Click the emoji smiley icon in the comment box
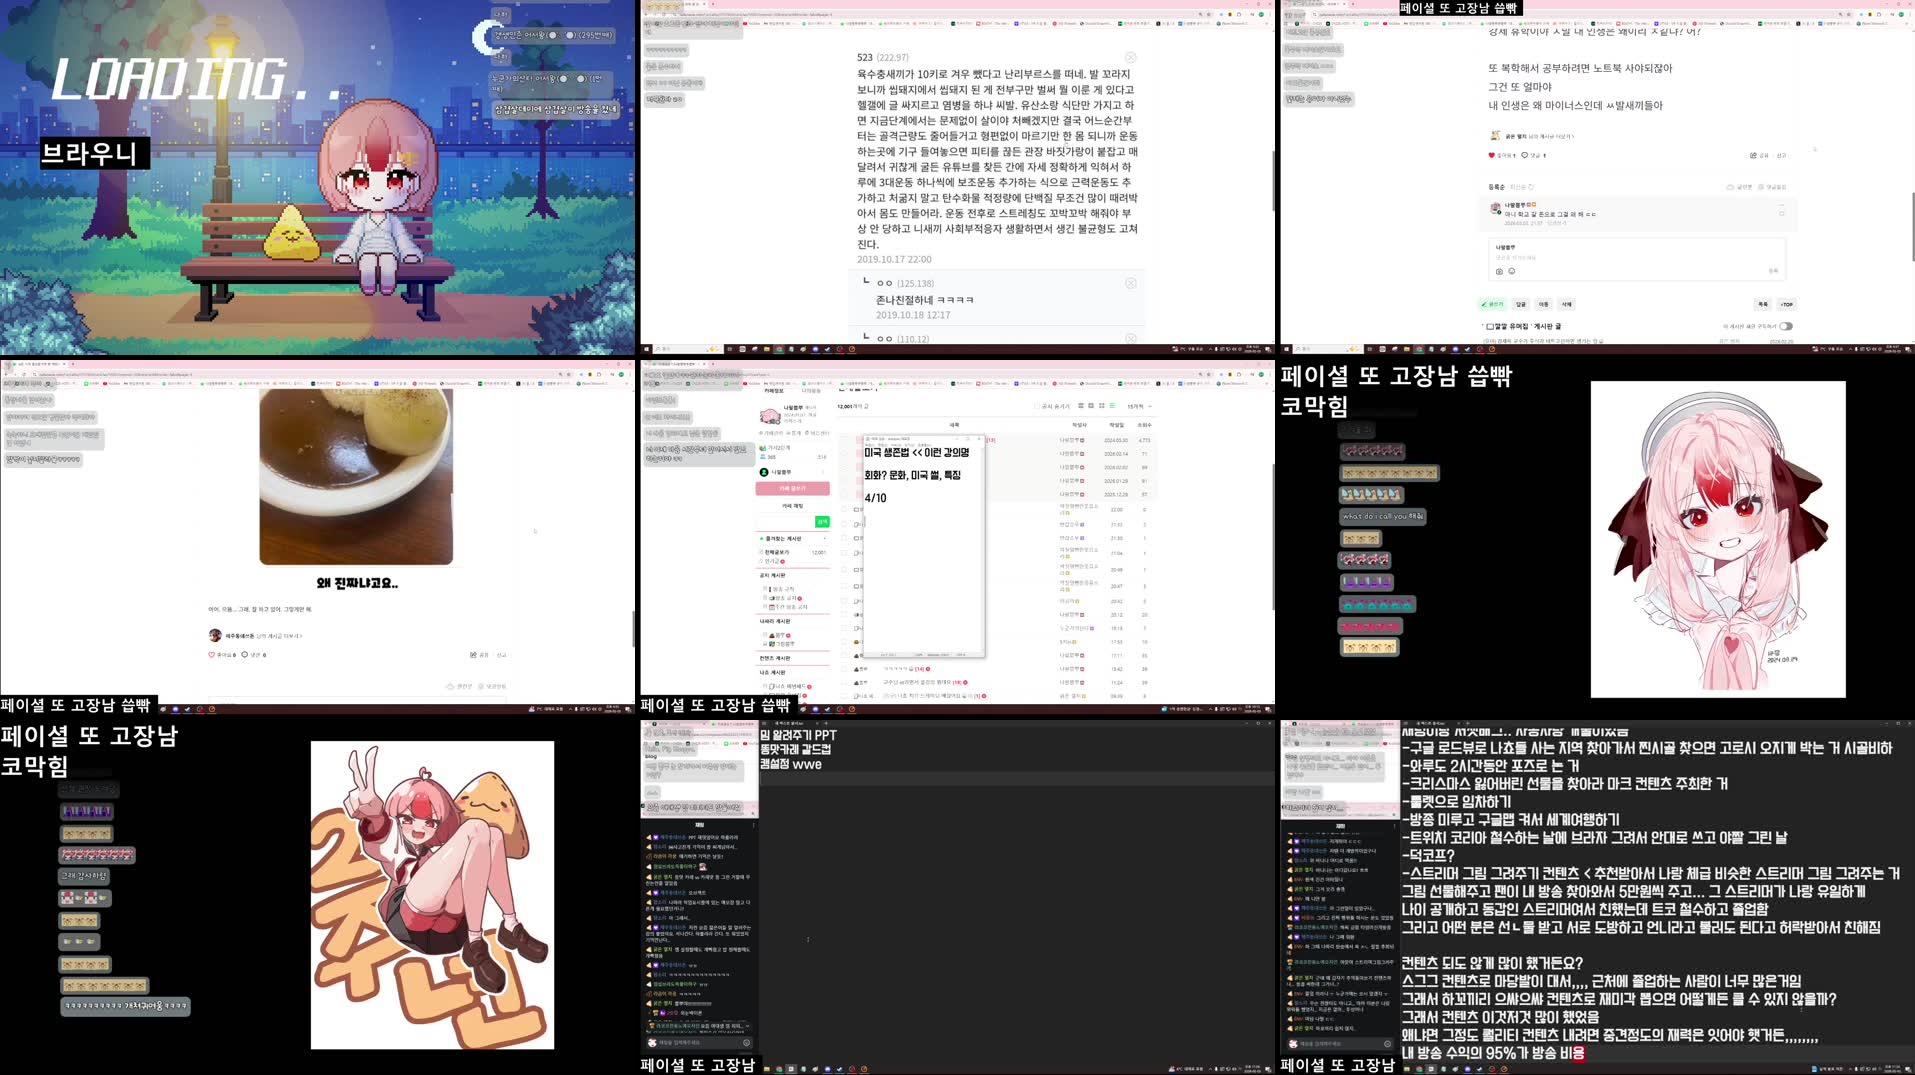1915x1075 pixels. [x=1511, y=271]
